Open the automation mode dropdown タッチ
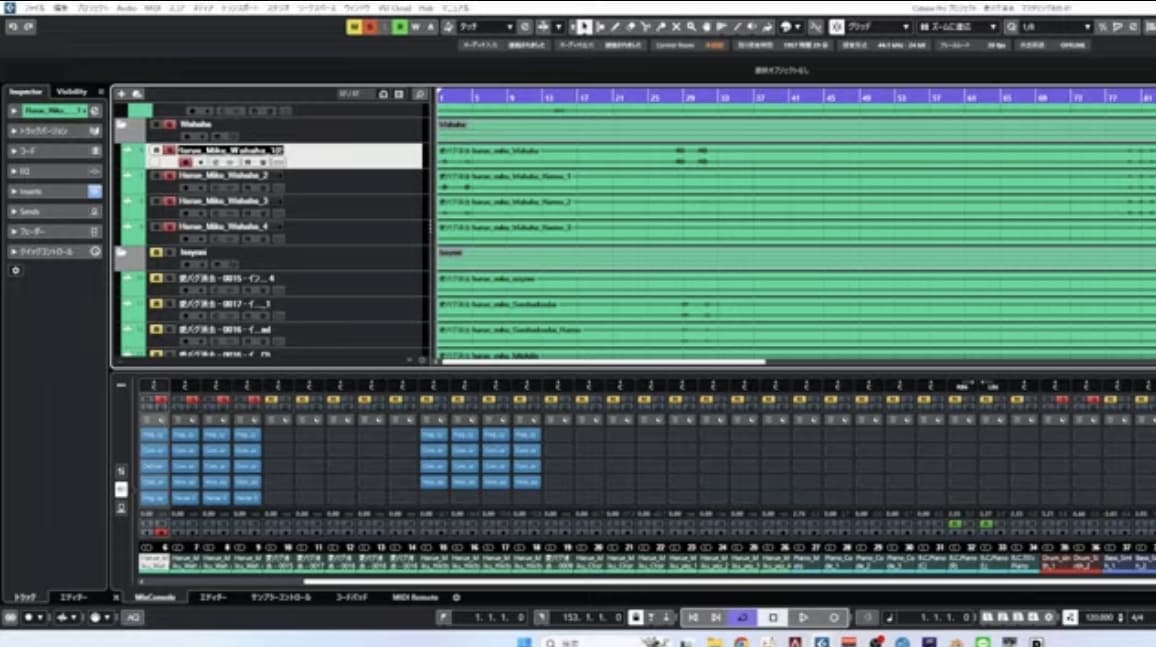This screenshot has width=1156, height=647. pyautogui.click(x=487, y=27)
